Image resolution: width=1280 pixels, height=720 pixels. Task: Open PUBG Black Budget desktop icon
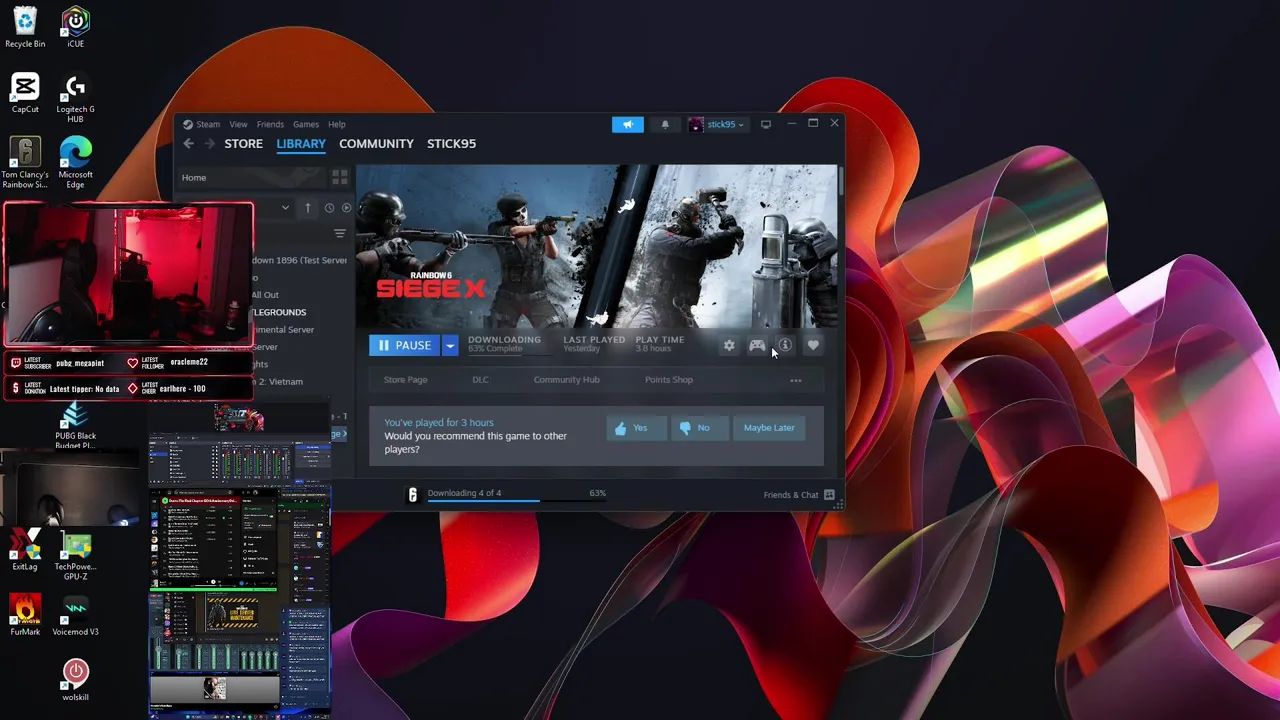coord(75,427)
